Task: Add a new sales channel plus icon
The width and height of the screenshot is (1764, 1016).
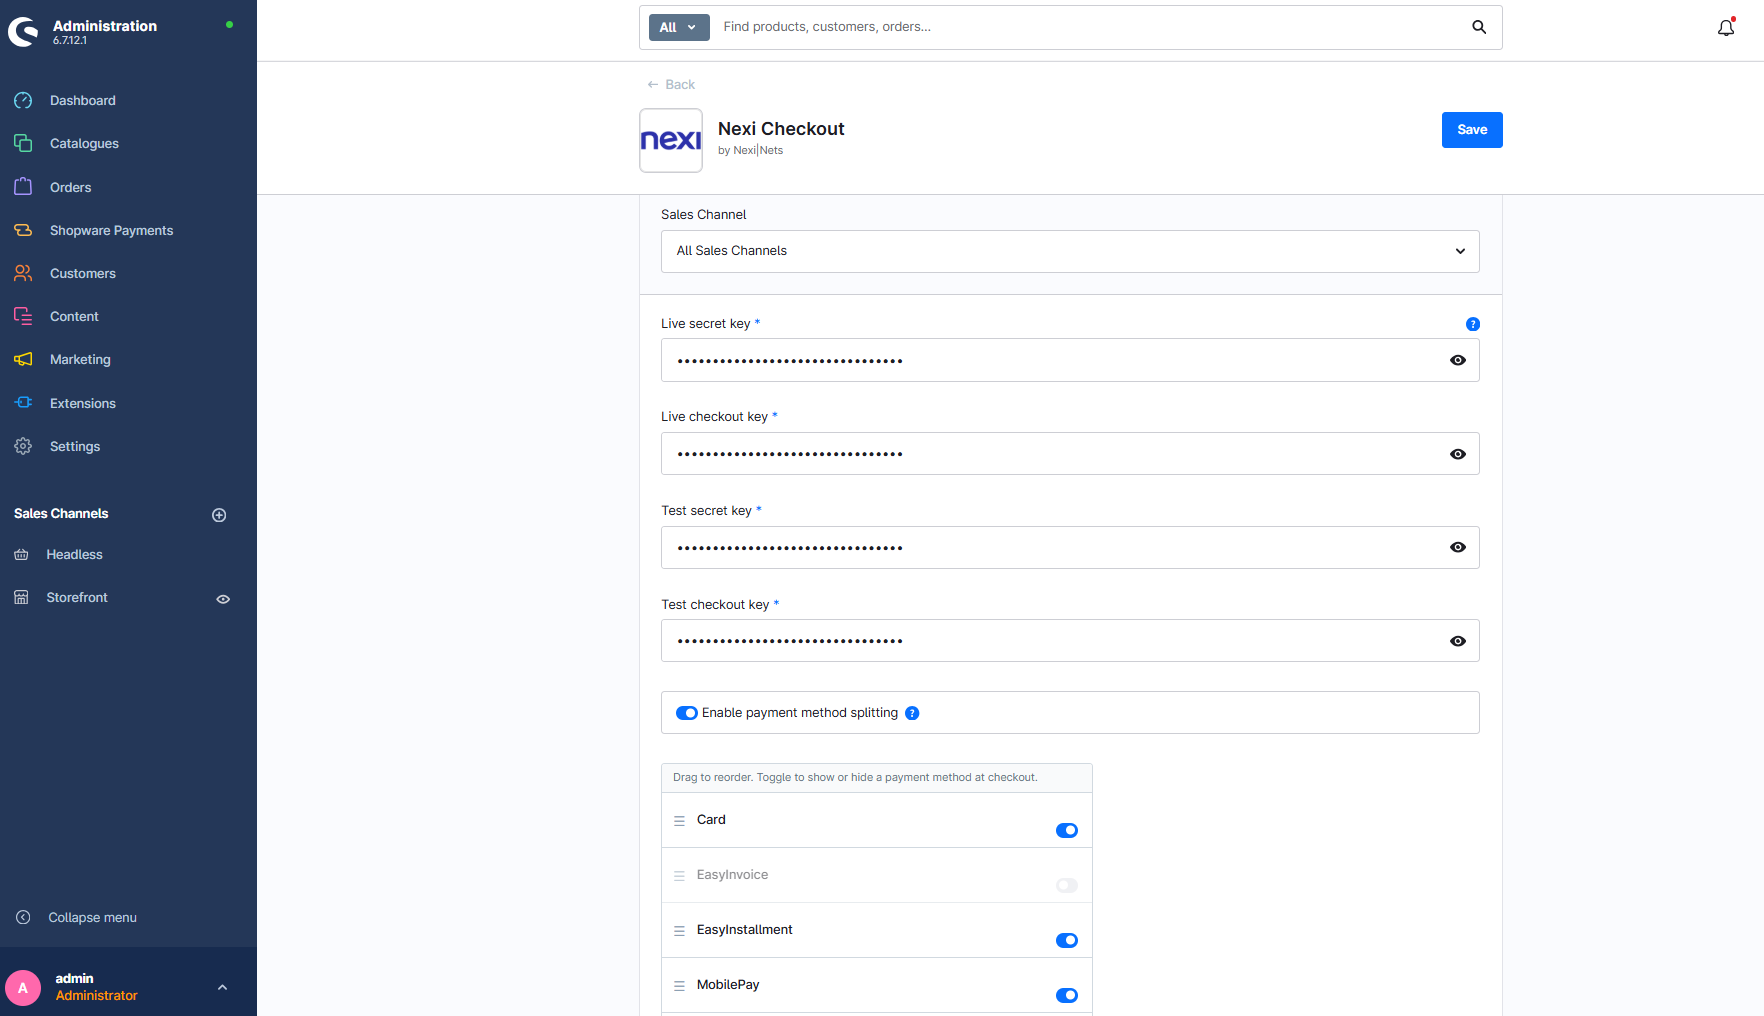Action: click(x=219, y=515)
